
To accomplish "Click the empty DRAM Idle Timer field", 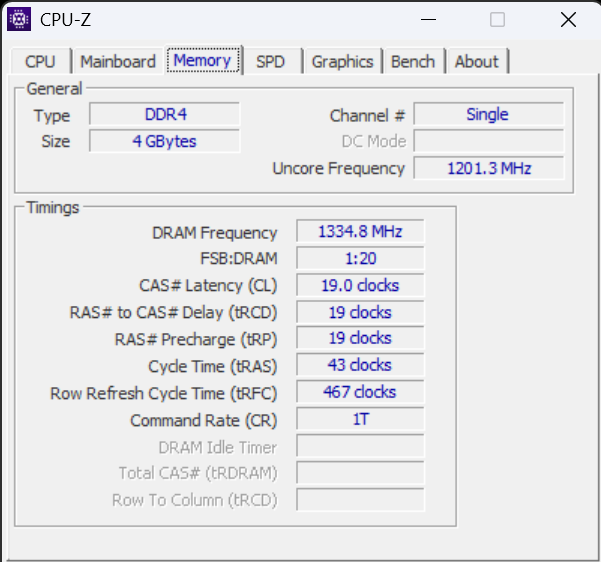I will [x=360, y=446].
